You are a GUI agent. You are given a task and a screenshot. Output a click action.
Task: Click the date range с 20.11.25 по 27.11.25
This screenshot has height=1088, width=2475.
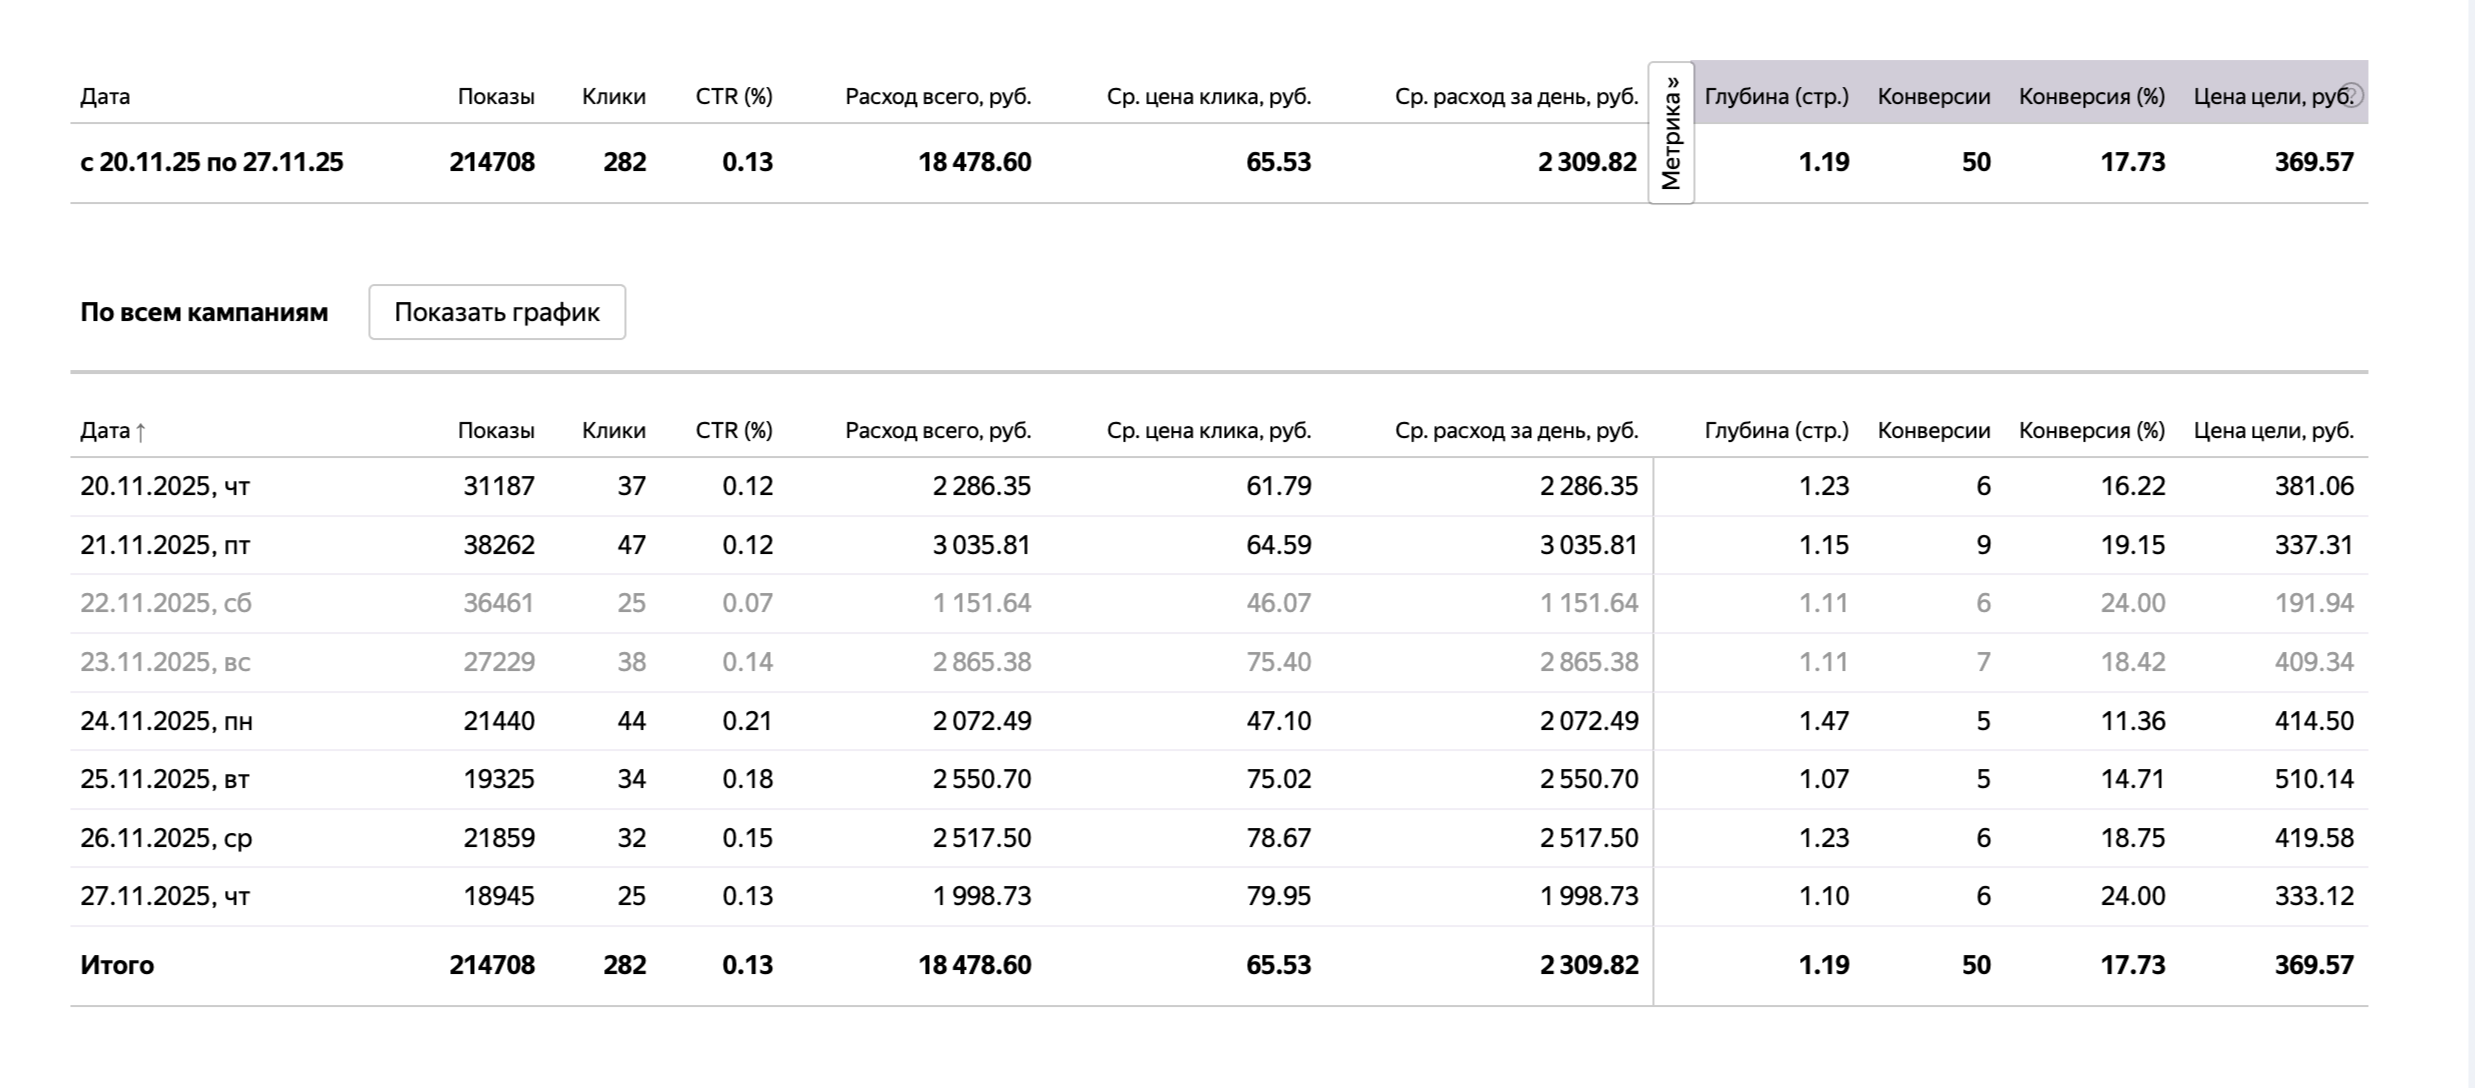(x=213, y=161)
